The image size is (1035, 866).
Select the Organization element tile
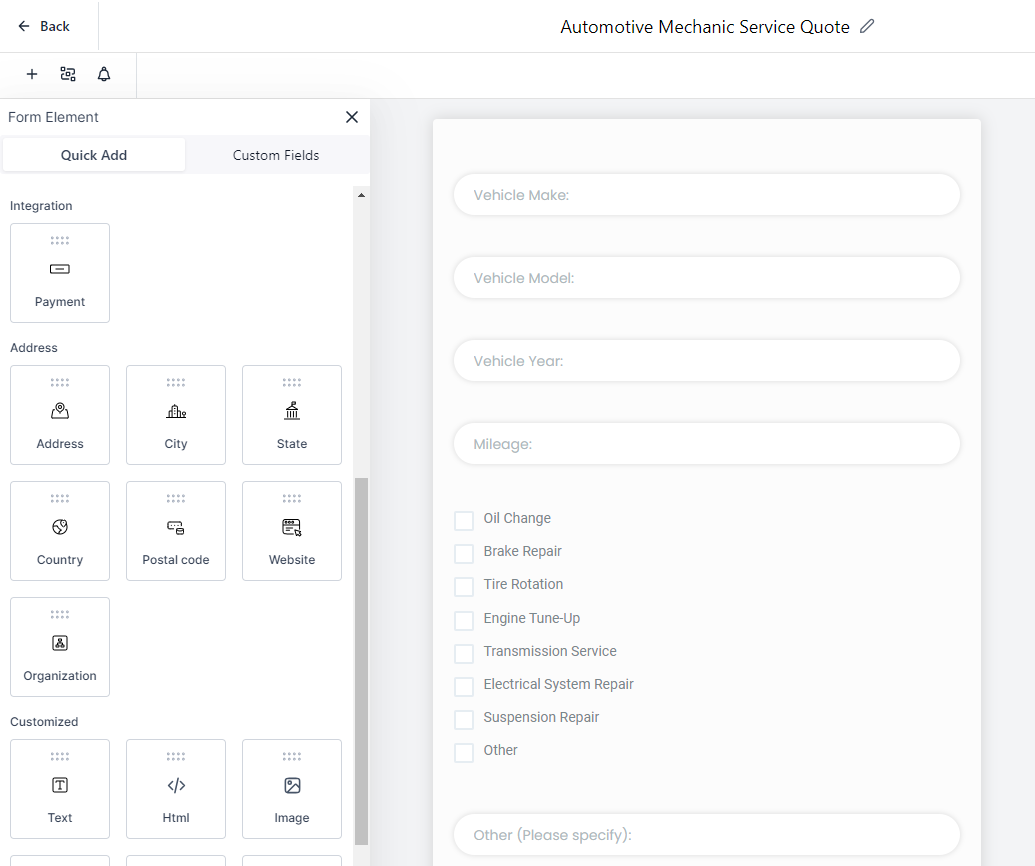click(x=60, y=647)
